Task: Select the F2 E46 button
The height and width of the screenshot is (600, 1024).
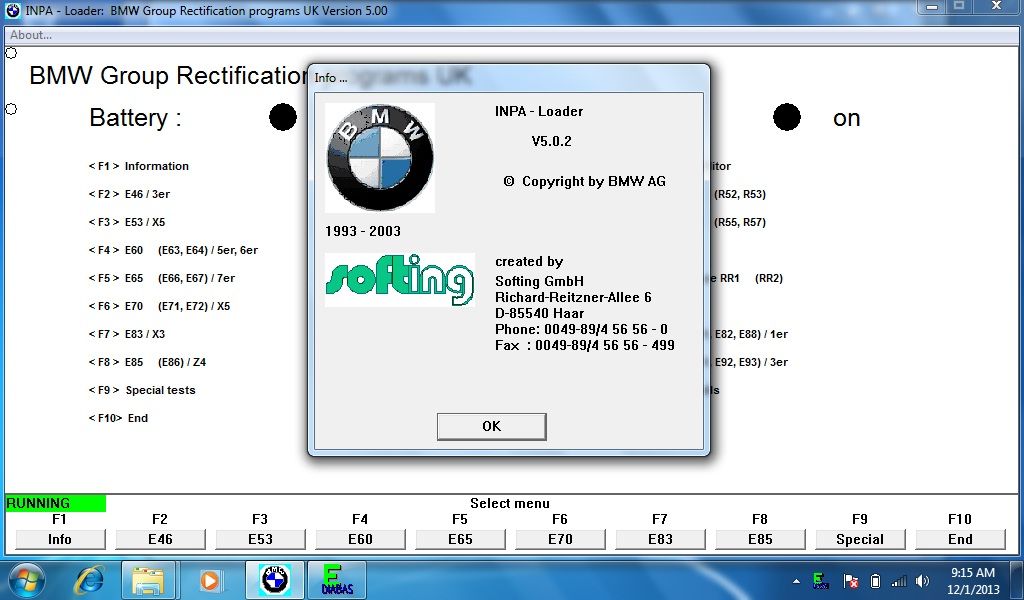Action: (160, 539)
